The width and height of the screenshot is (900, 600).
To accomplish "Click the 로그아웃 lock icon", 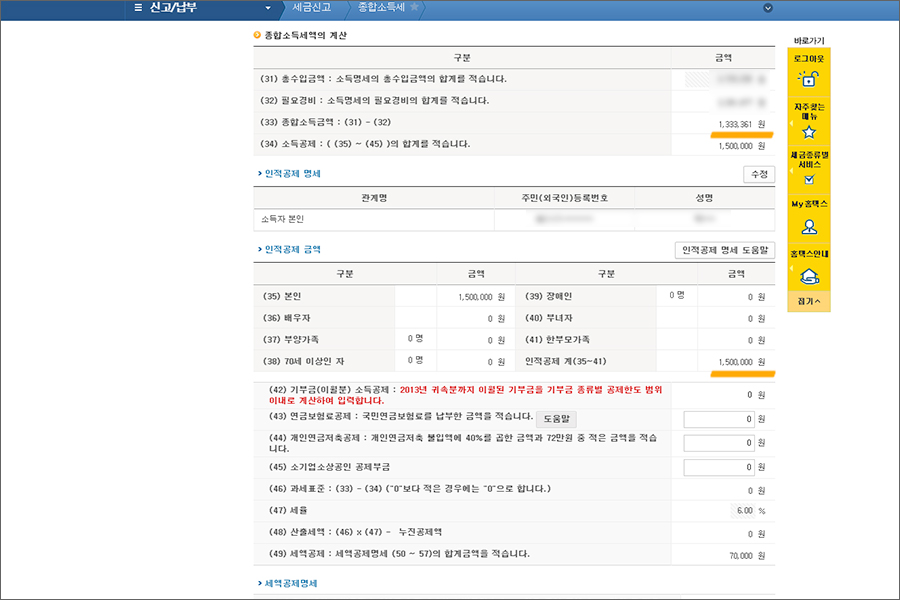I will (x=809, y=78).
